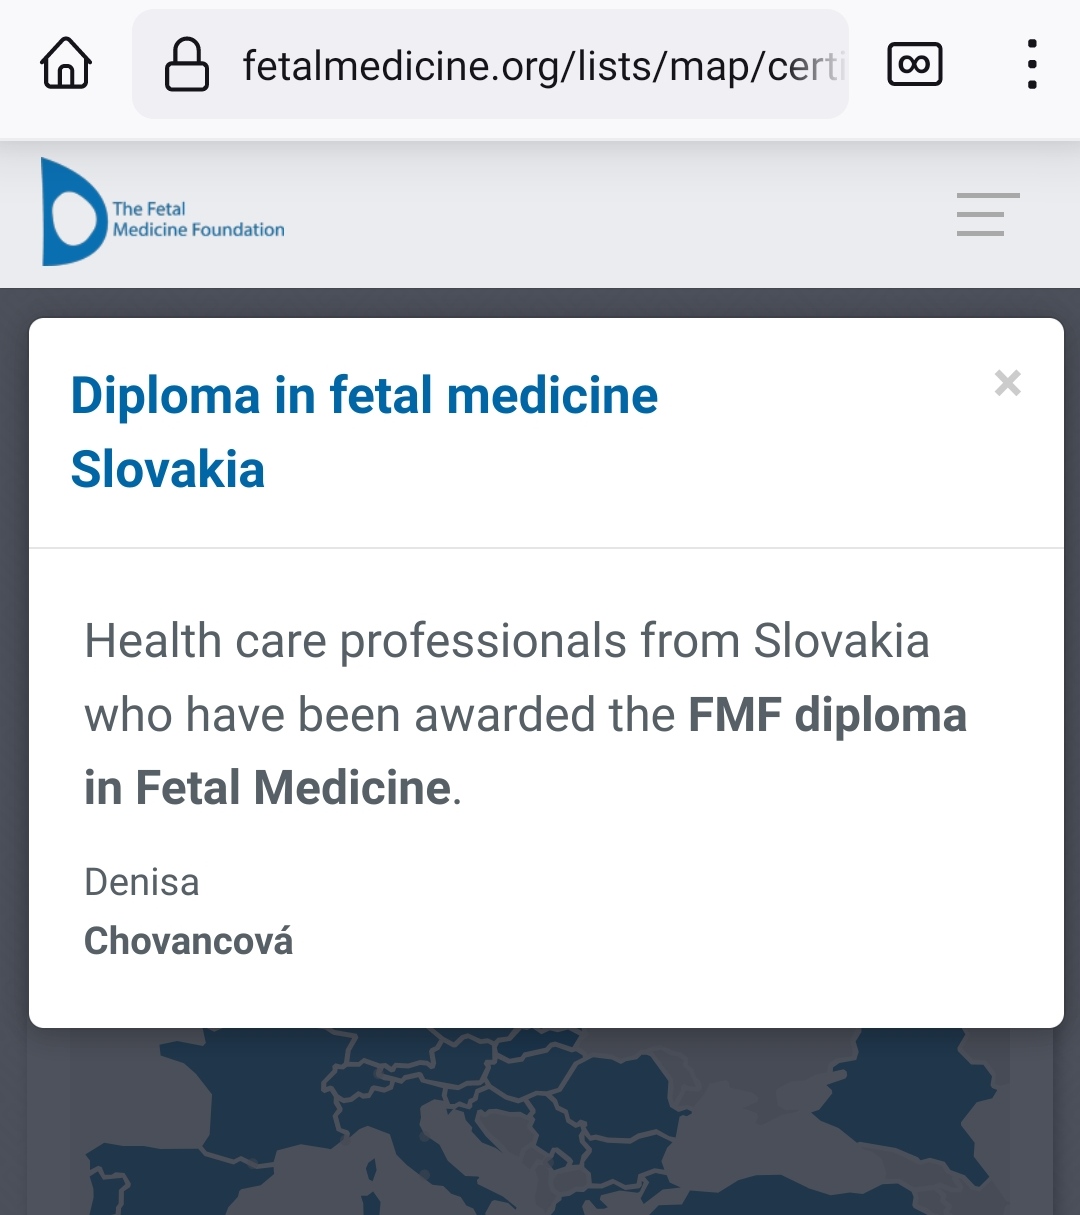Click the Fetal Medicine Foundation logo emblem
Image resolution: width=1080 pixels, height=1215 pixels.
tap(72, 212)
